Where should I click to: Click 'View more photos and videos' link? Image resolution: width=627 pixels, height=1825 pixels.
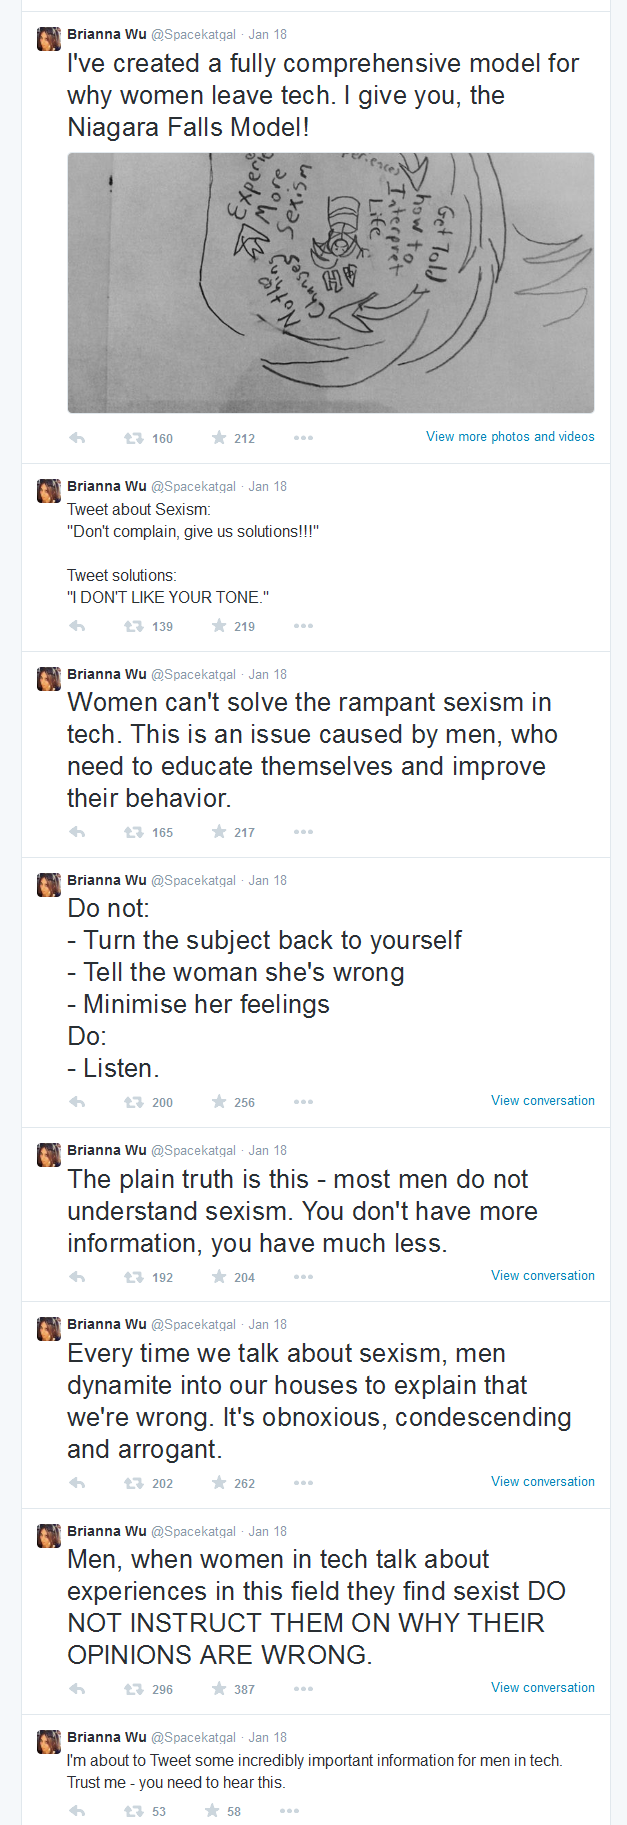pyautogui.click(x=510, y=437)
